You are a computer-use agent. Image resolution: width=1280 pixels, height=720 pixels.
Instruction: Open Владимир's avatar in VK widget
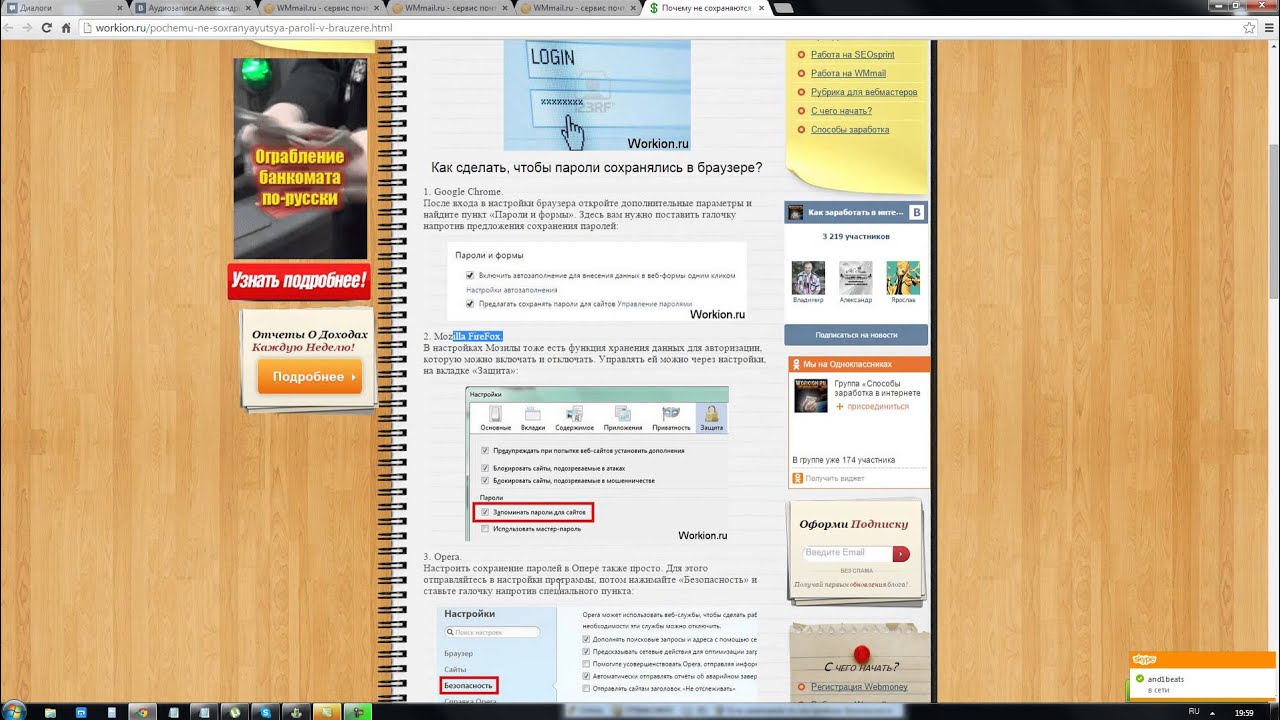(808, 278)
